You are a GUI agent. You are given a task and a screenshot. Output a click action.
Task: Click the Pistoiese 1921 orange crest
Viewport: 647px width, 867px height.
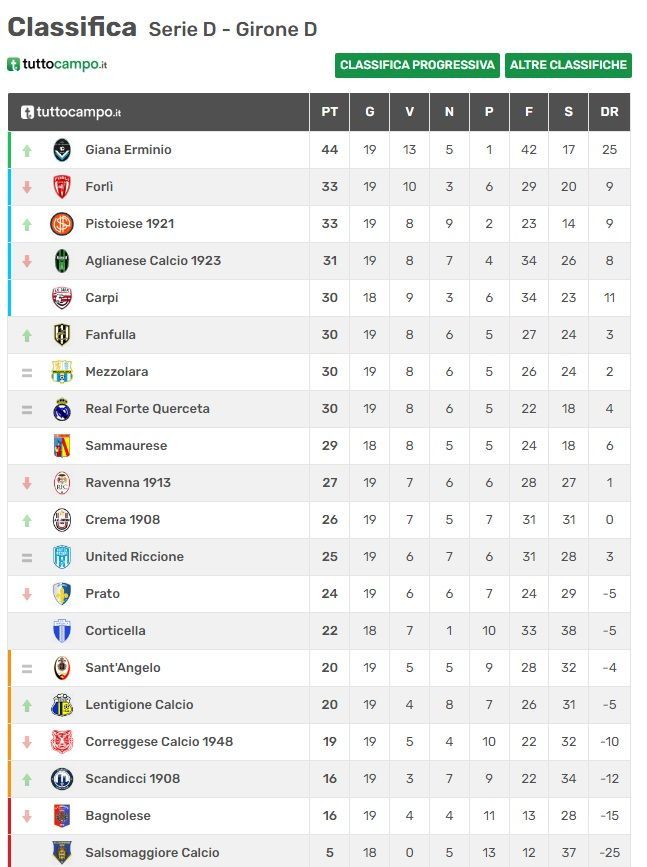62,224
